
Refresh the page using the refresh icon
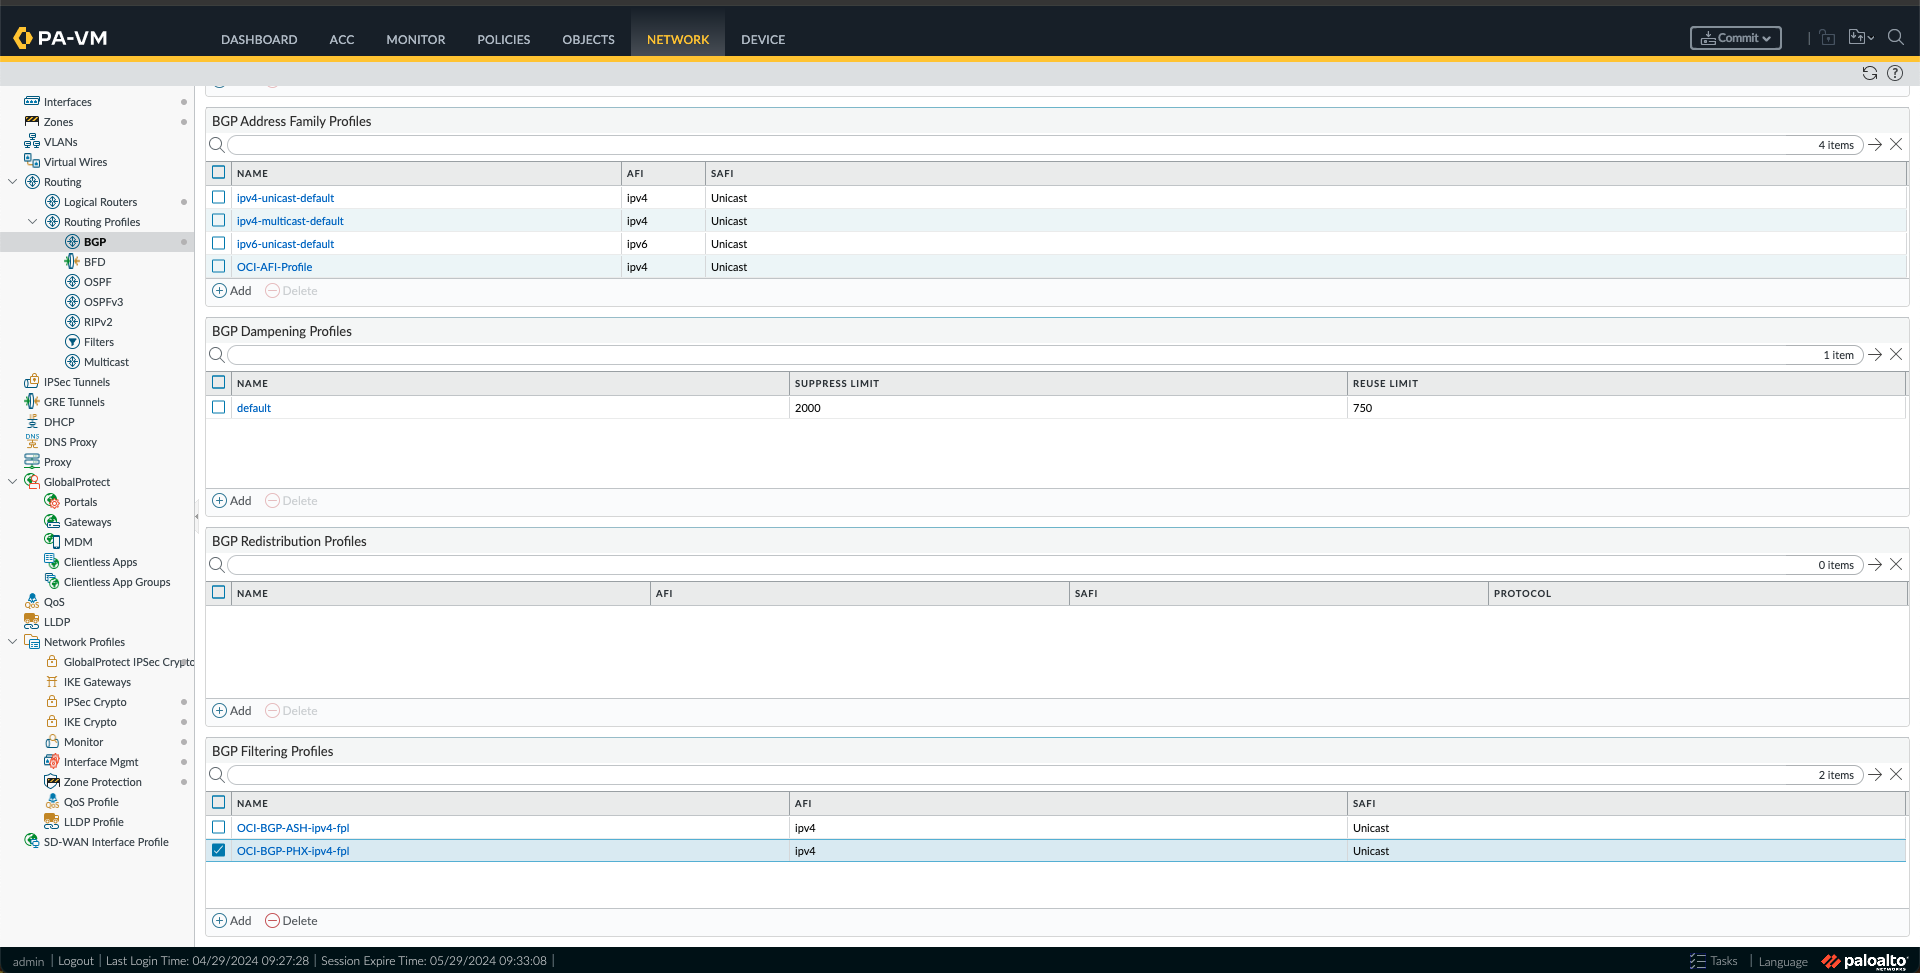[1868, 73]
